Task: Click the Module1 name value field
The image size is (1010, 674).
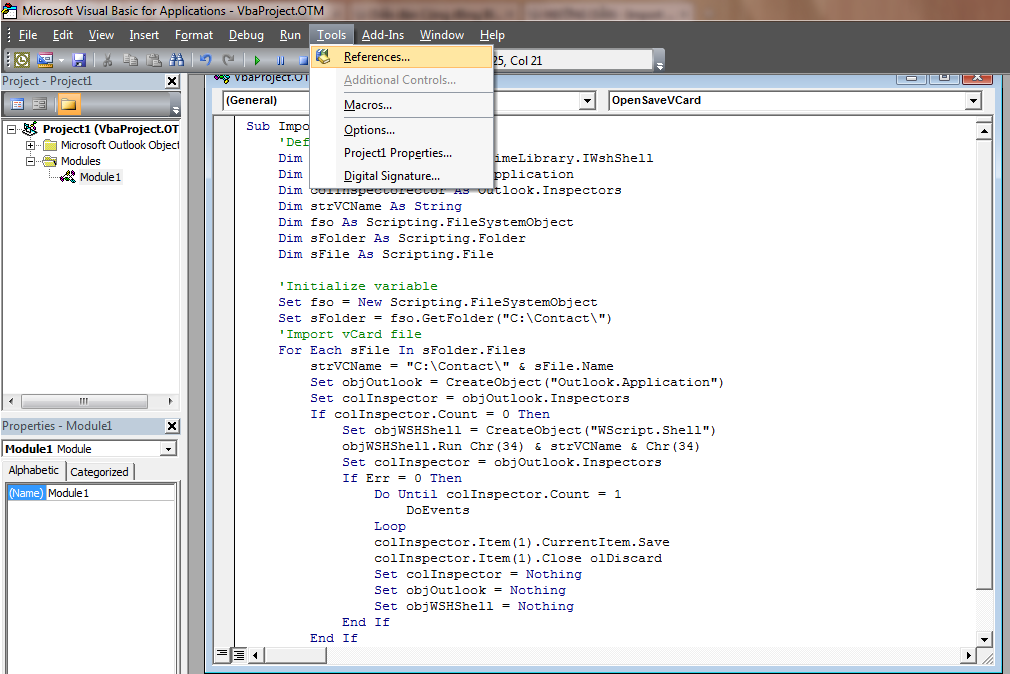Action: click(x=110, y=493)
